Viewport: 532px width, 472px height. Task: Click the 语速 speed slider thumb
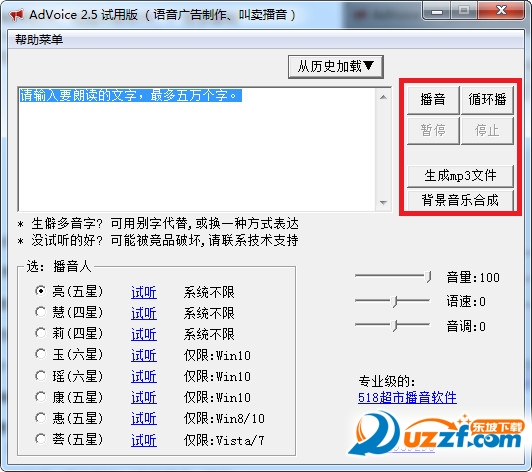[x=394, y=301]
